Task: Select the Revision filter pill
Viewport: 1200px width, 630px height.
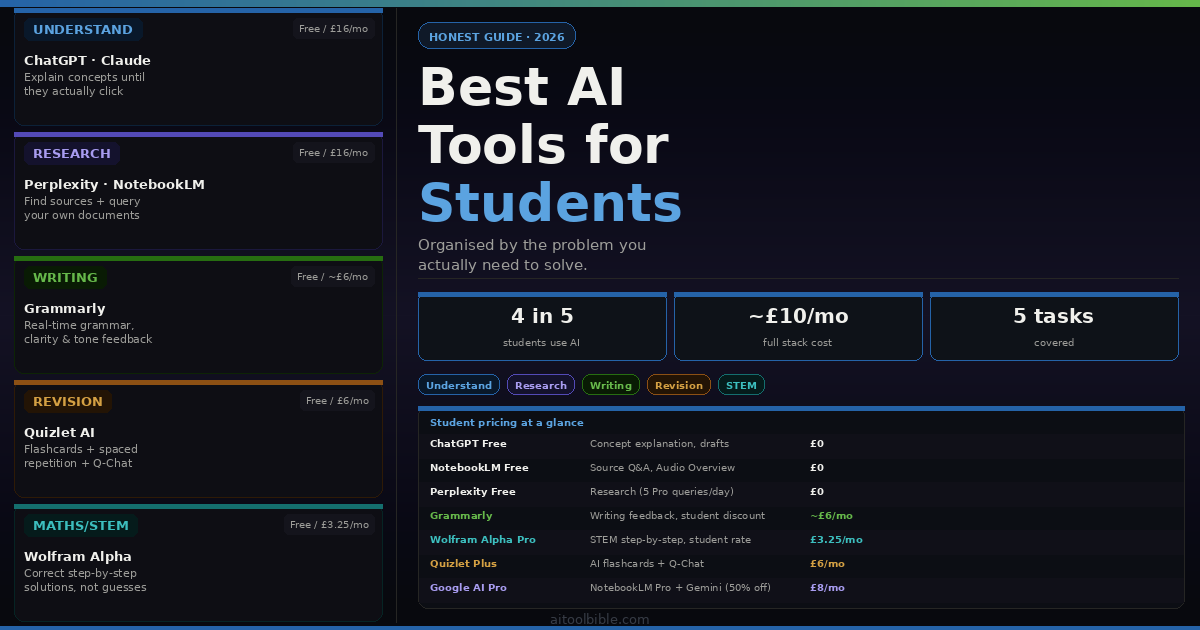Action: 679,385
